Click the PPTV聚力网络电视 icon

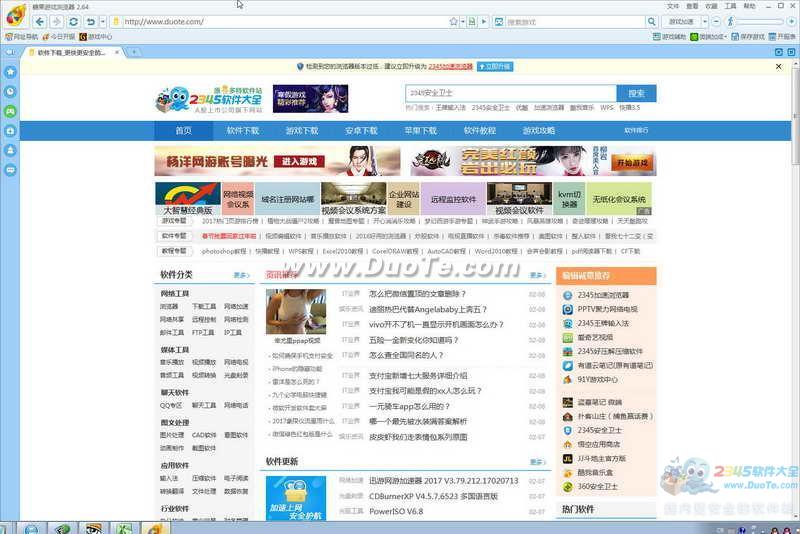pos(567,309)
